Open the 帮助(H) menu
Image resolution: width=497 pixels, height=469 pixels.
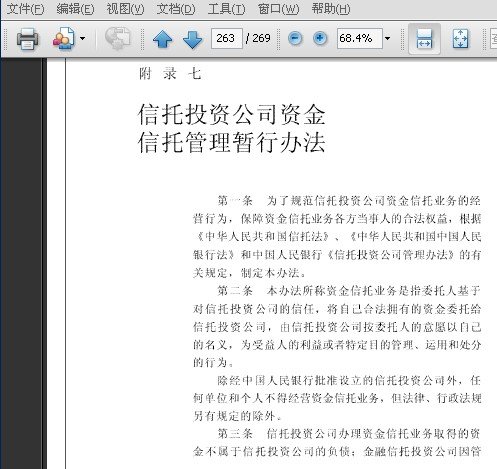[331, 9]
